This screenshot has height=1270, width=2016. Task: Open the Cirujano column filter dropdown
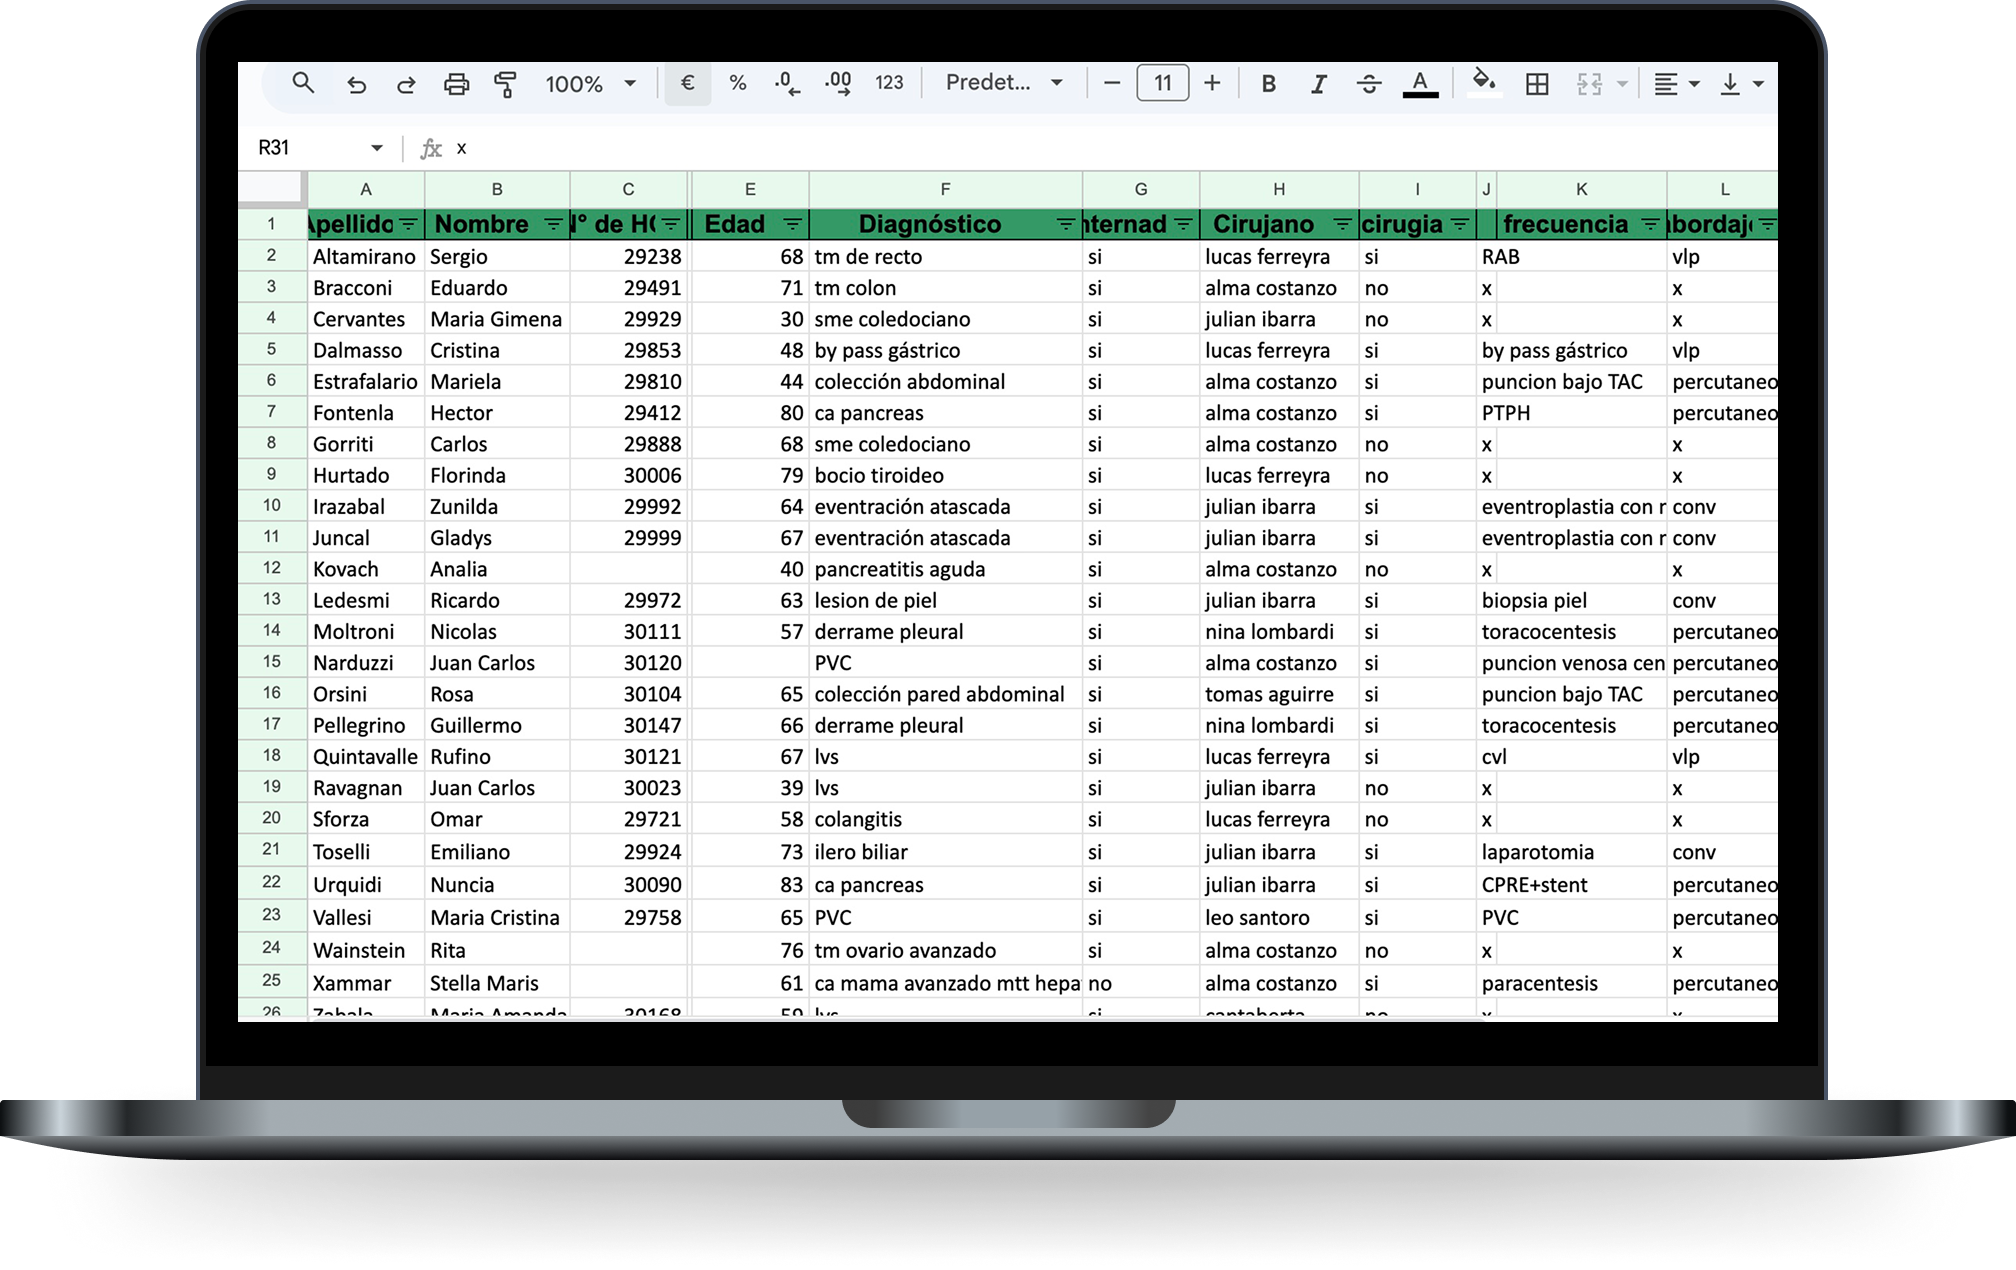point(1342,224)
